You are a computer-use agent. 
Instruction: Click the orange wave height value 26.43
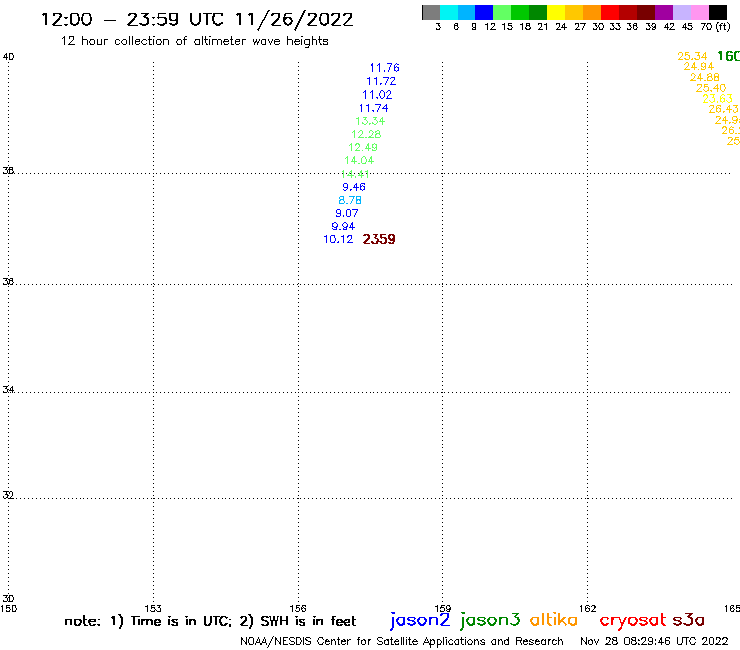(x=723, y=109)
